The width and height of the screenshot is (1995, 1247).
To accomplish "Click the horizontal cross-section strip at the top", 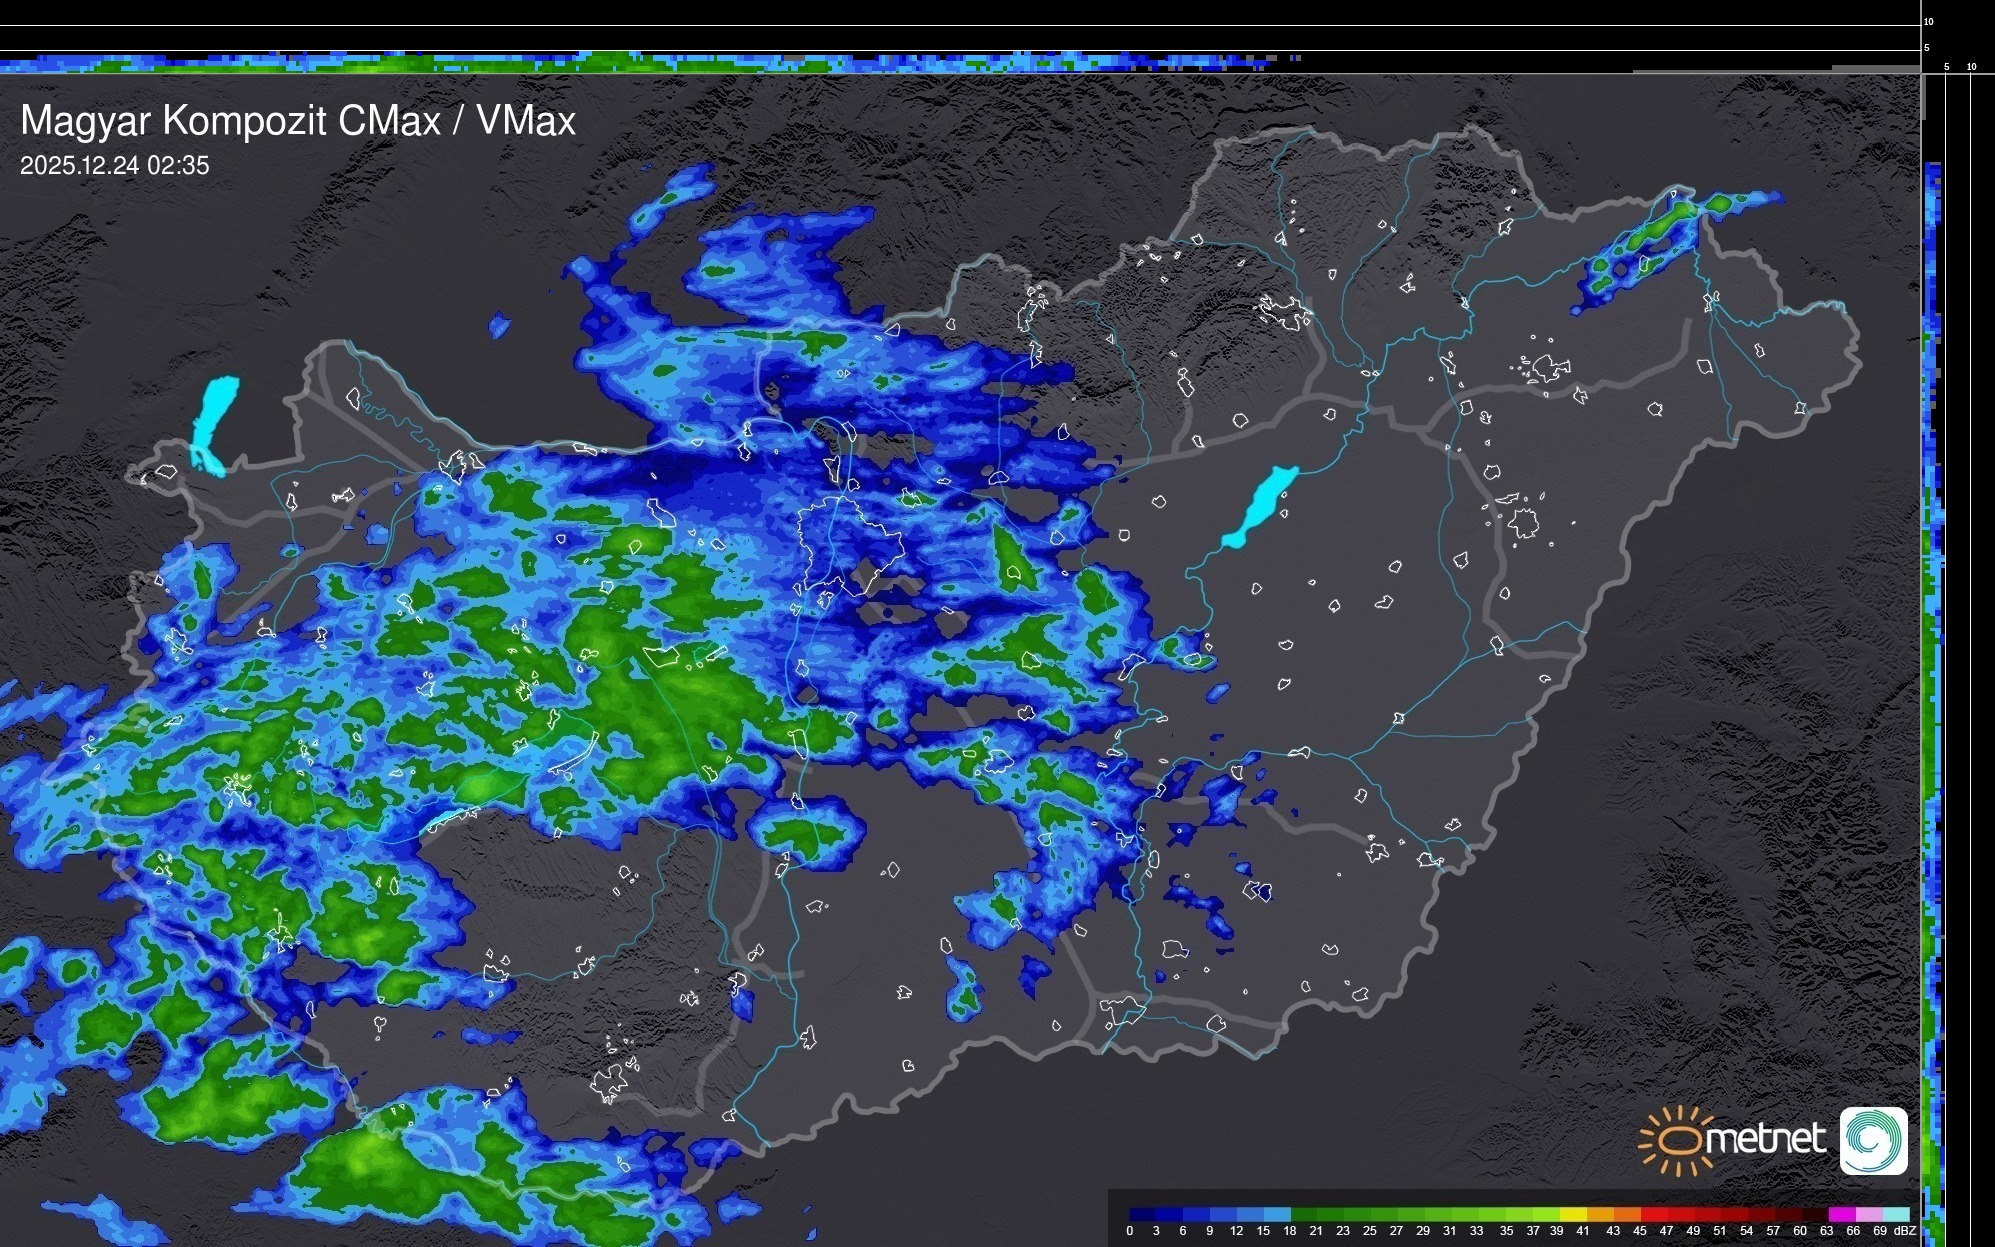I will [x=640, y=63].
